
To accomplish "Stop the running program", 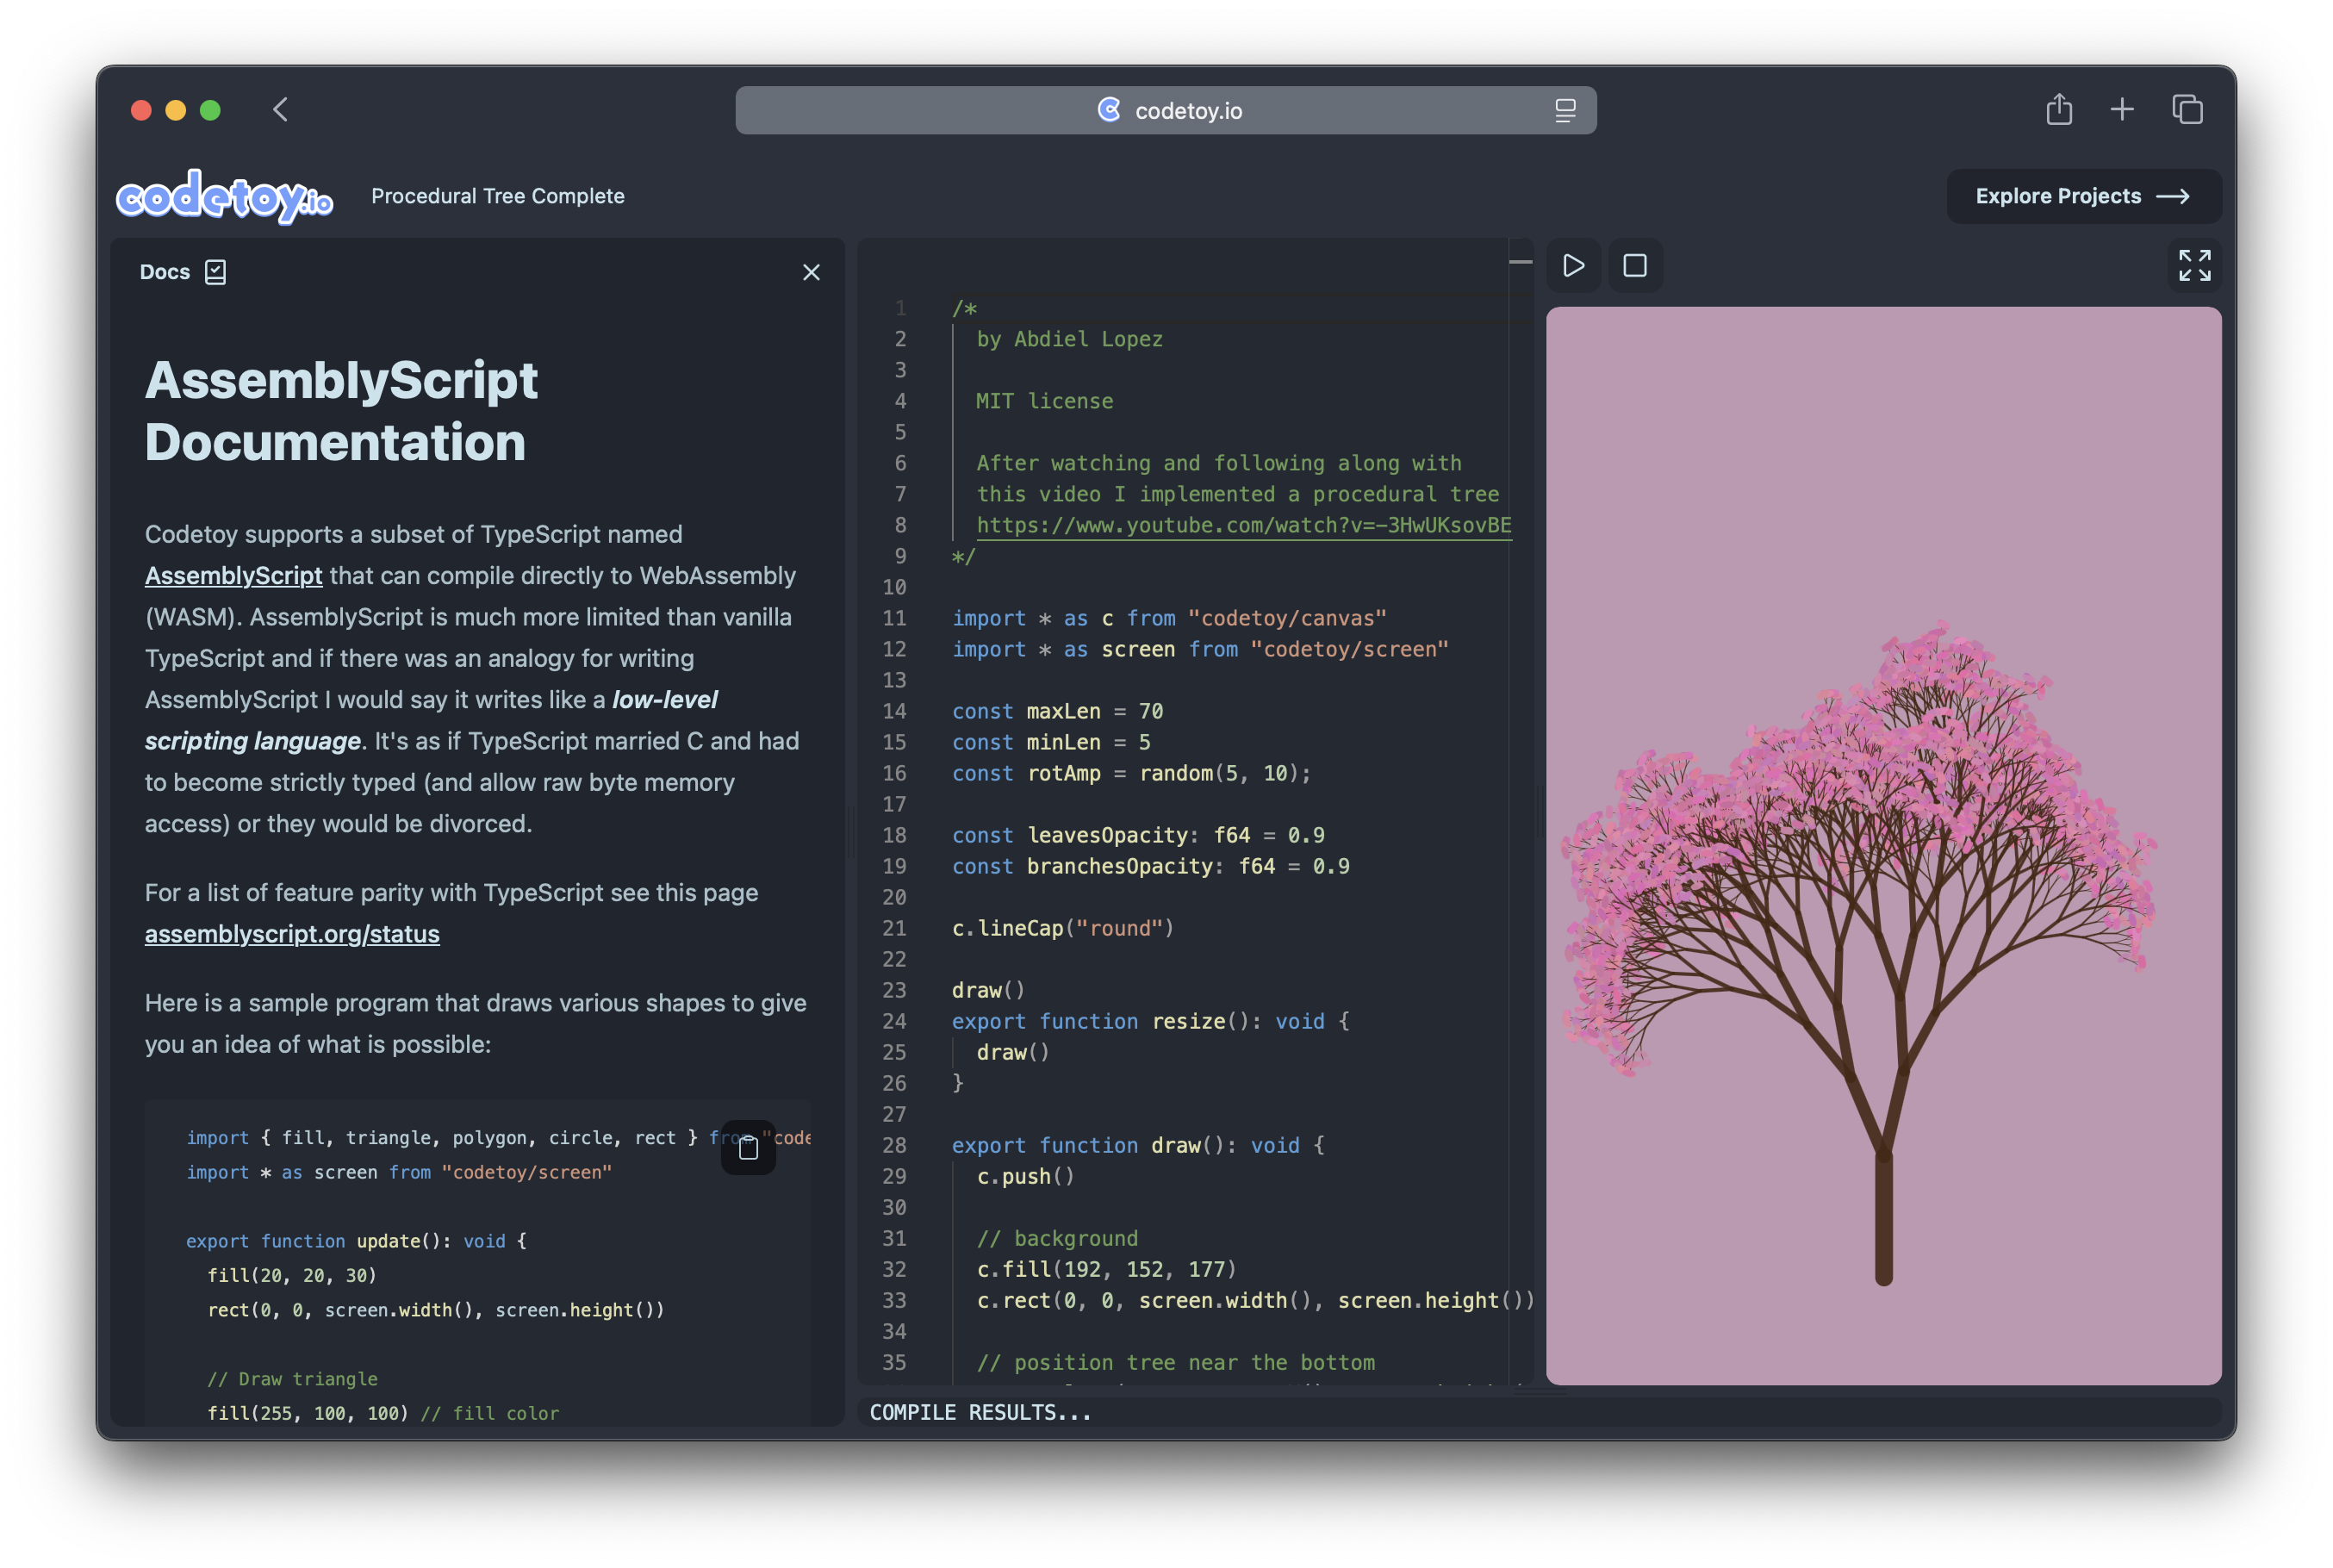I will tap(1635, 266).
